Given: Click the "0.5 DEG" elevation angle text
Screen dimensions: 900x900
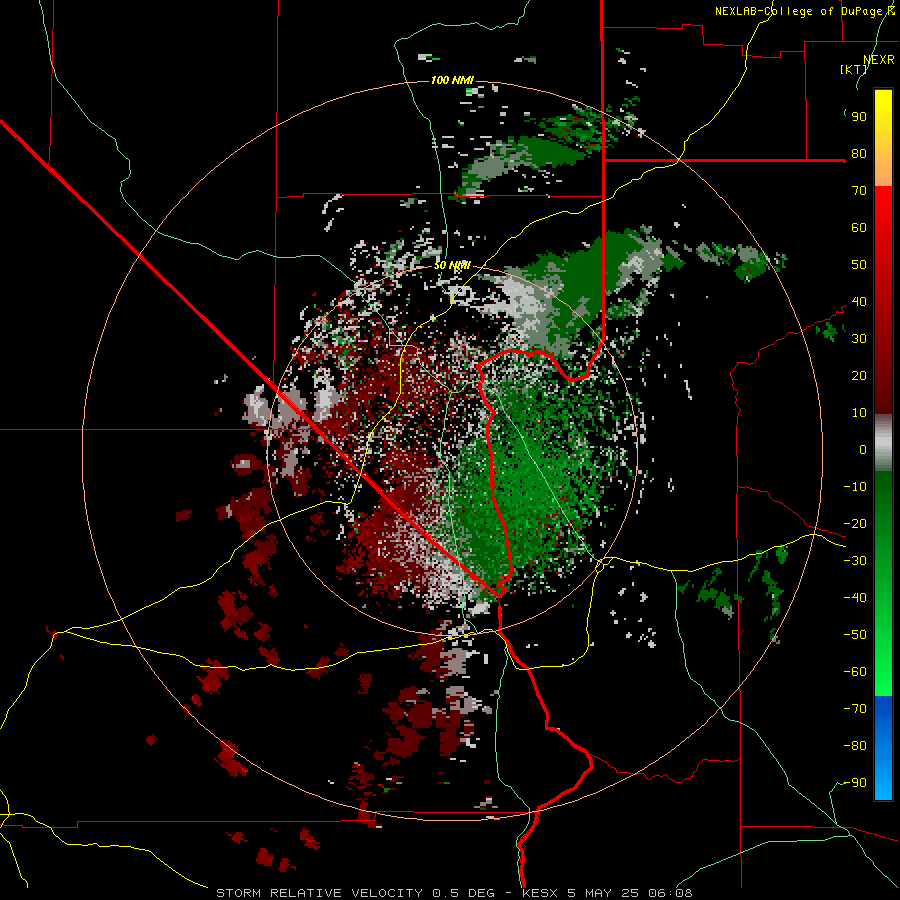Looking at the screenshot, I should coord(462,893).
